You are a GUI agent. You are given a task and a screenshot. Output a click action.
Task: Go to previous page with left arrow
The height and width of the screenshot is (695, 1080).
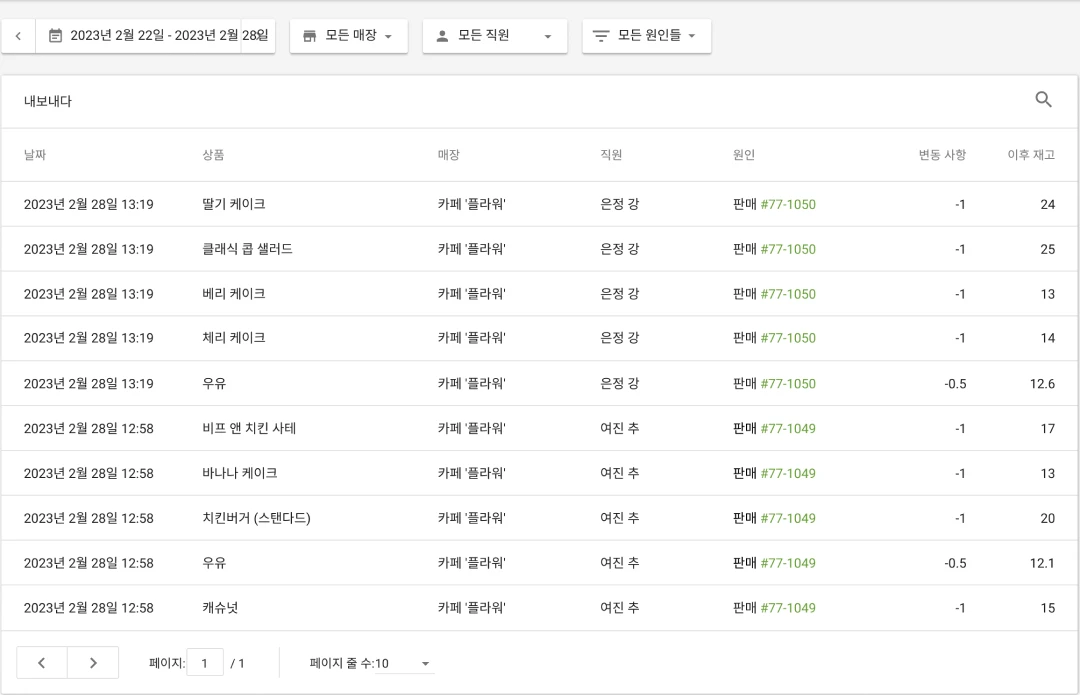tap(41, 662)
